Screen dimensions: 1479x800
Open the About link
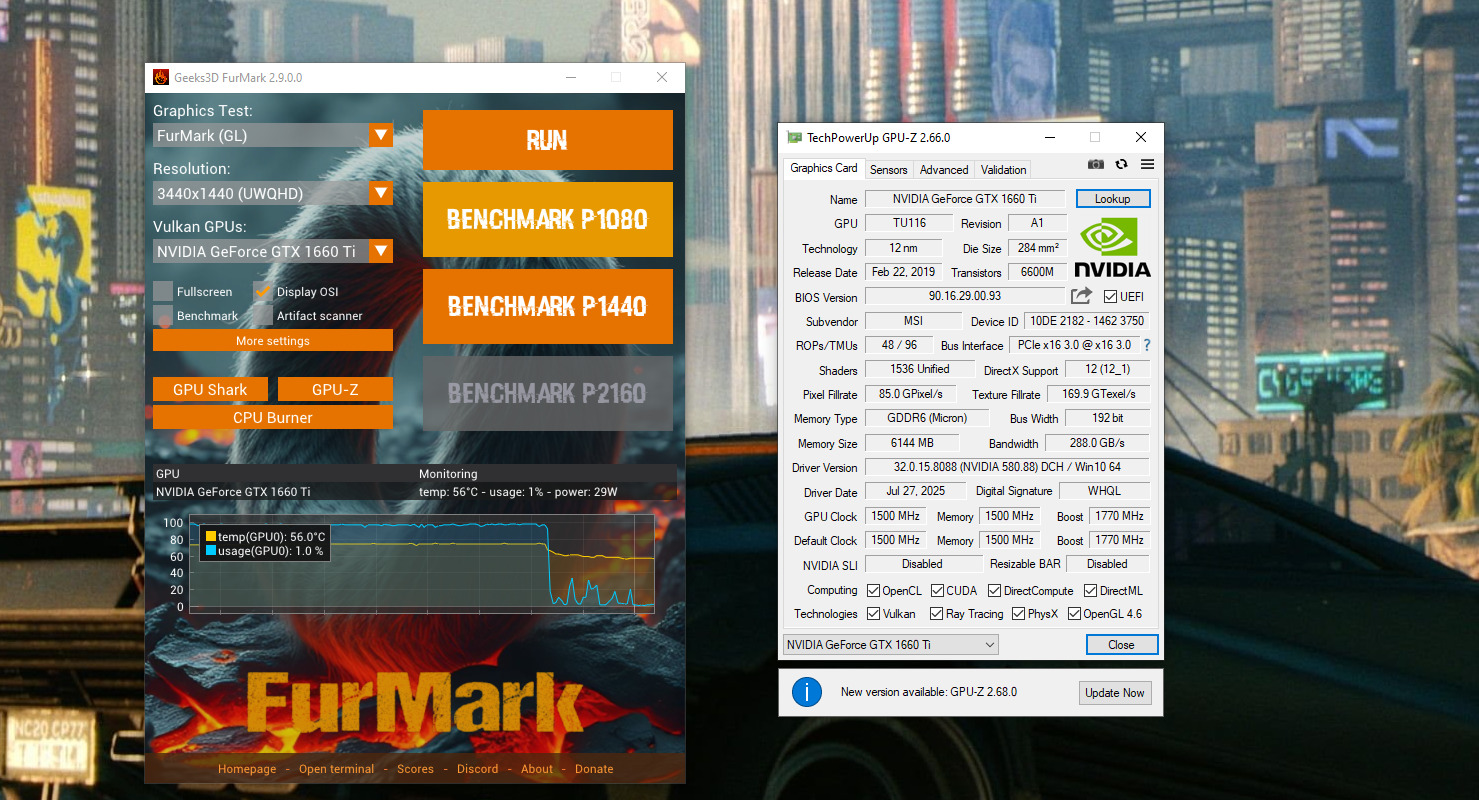[537, 769]
